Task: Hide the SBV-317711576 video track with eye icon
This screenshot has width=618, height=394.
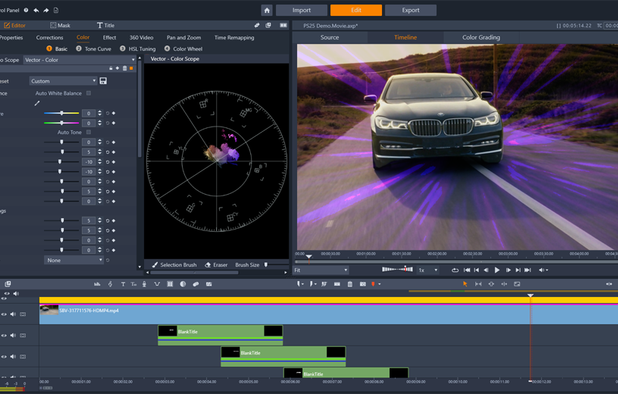Action: 4,314
